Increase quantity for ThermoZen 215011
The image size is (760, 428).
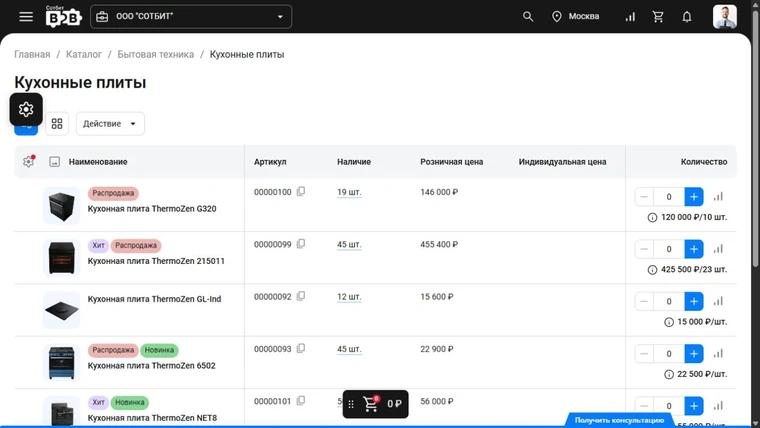pos(694,249)
